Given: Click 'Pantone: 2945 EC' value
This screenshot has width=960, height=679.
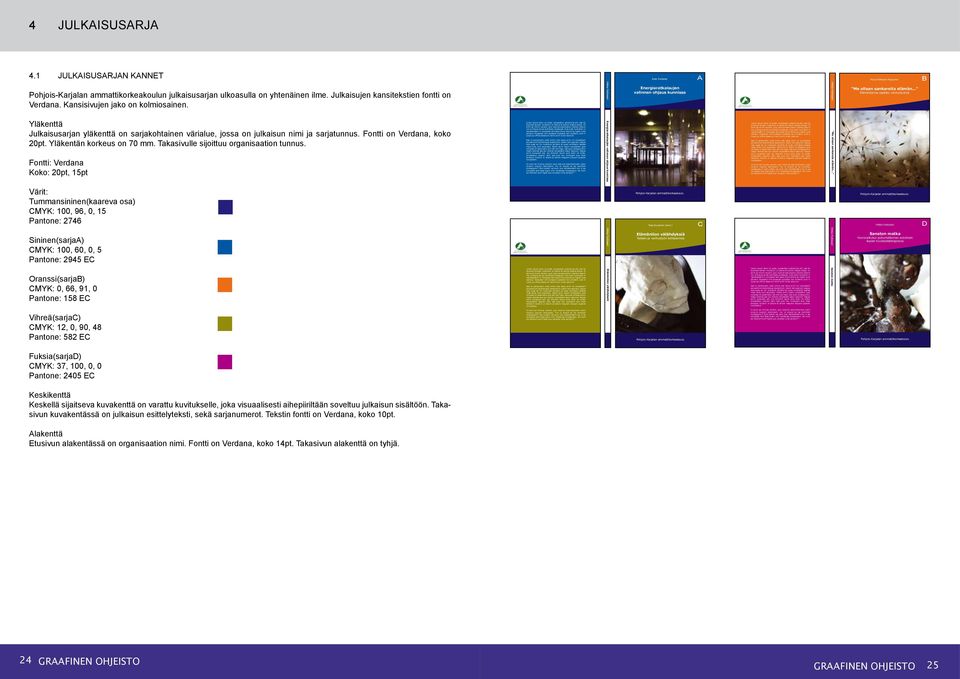Looking at the screenshot, I should pyautogui.click(x=62, y=260).
